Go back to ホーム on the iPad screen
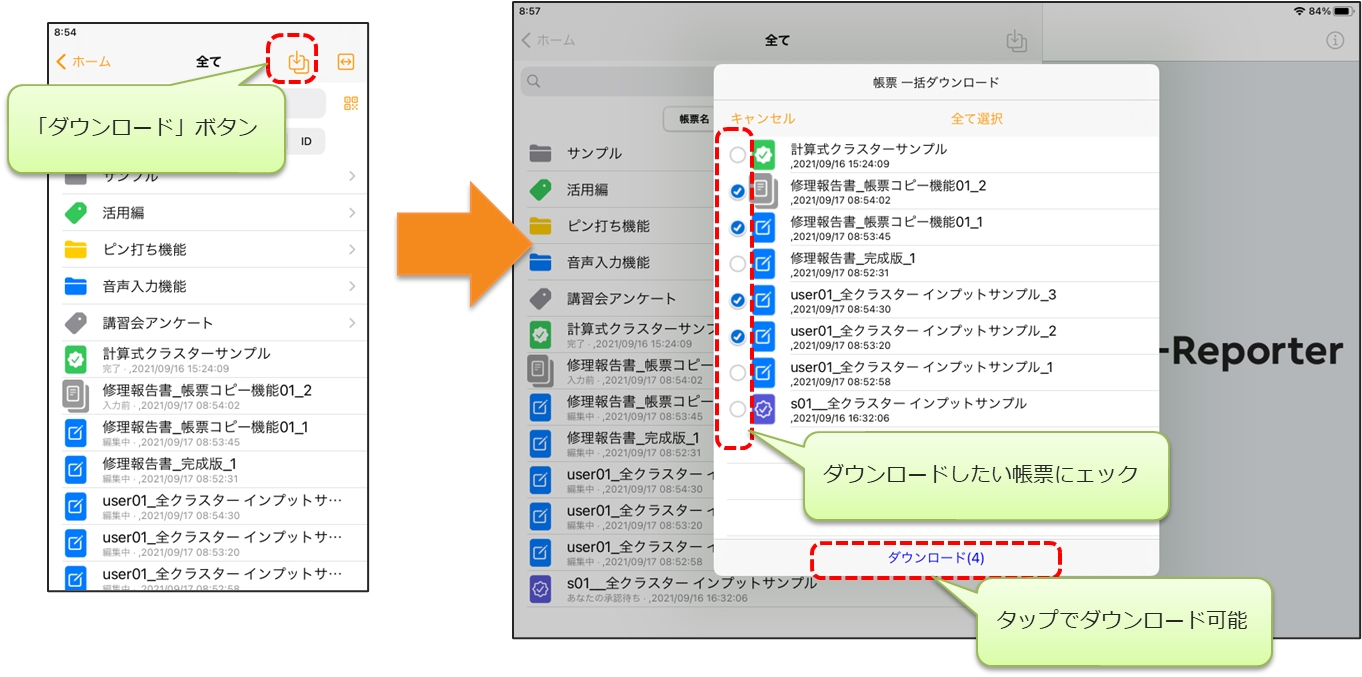Image resolution: width=1362 pixels, height=677 pixels. (x=548, y=41)
